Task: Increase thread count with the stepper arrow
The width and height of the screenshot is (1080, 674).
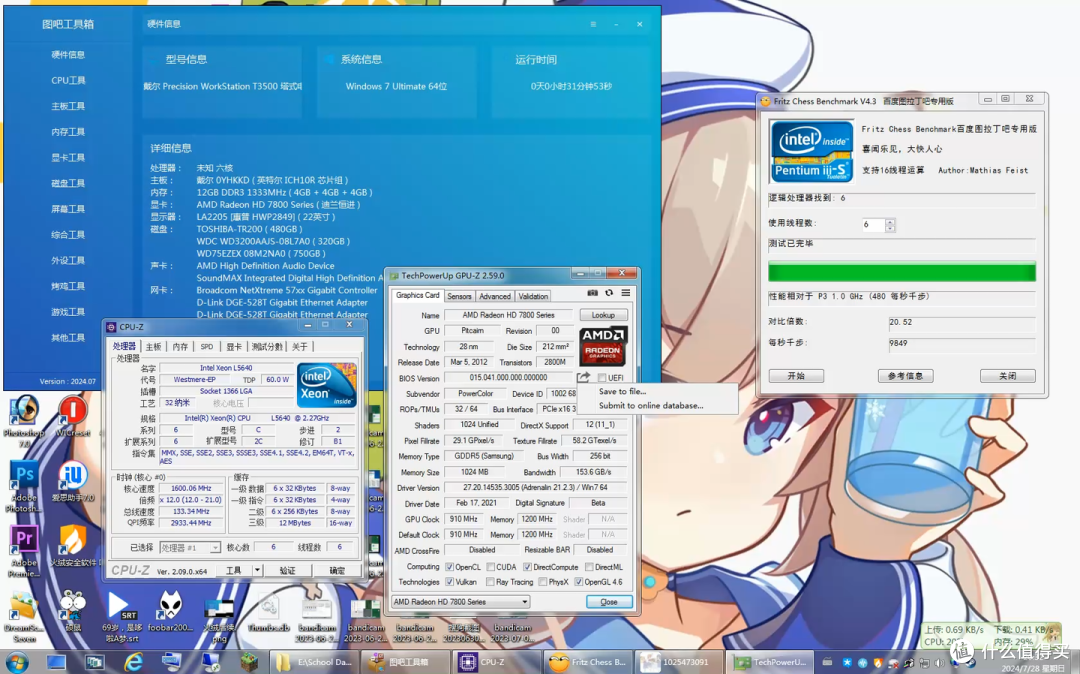Action: [x=890, y=221]
